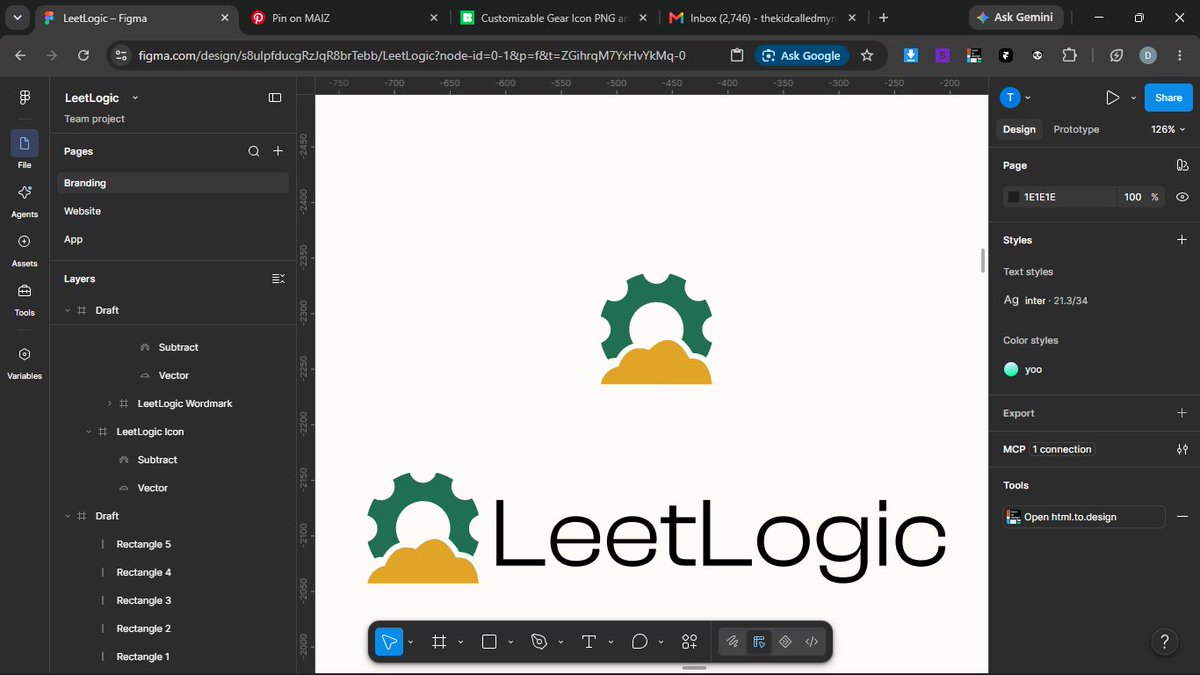Viewport: 1200px width, 675px height.
Task: Click the Ask Google button
Action: (802, 56)
